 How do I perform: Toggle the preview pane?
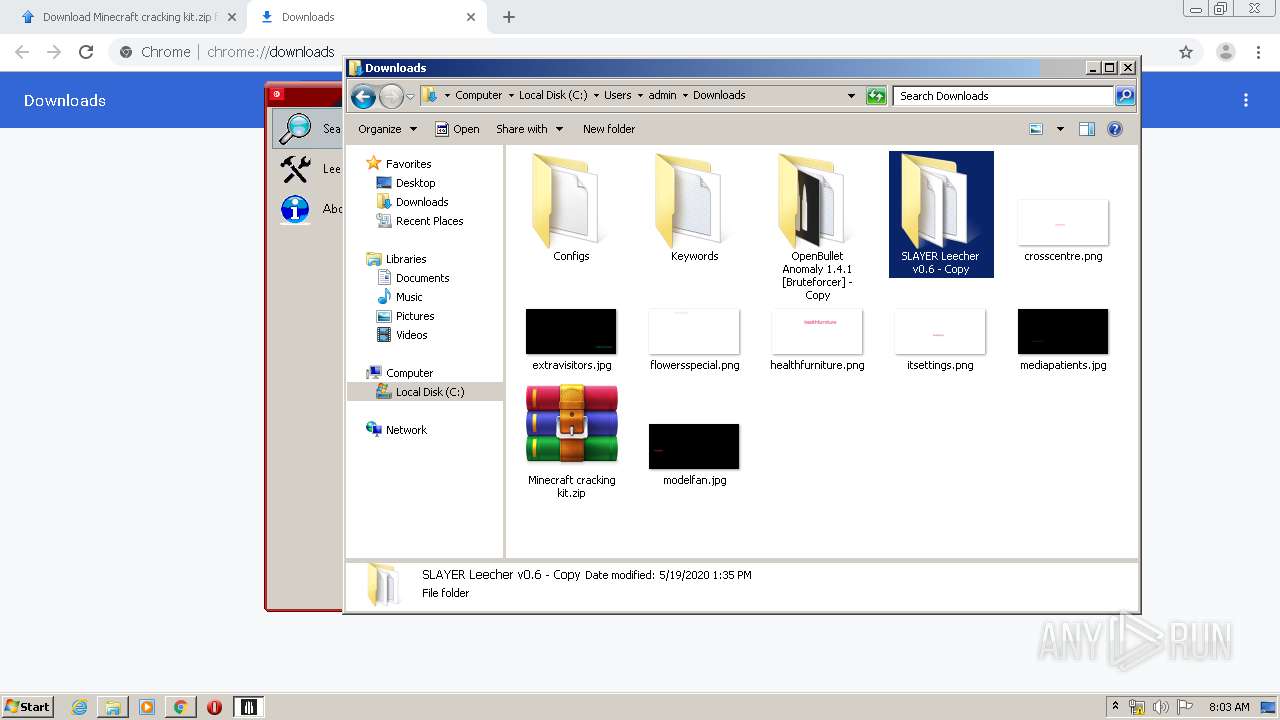click(x=1087, y=129)
